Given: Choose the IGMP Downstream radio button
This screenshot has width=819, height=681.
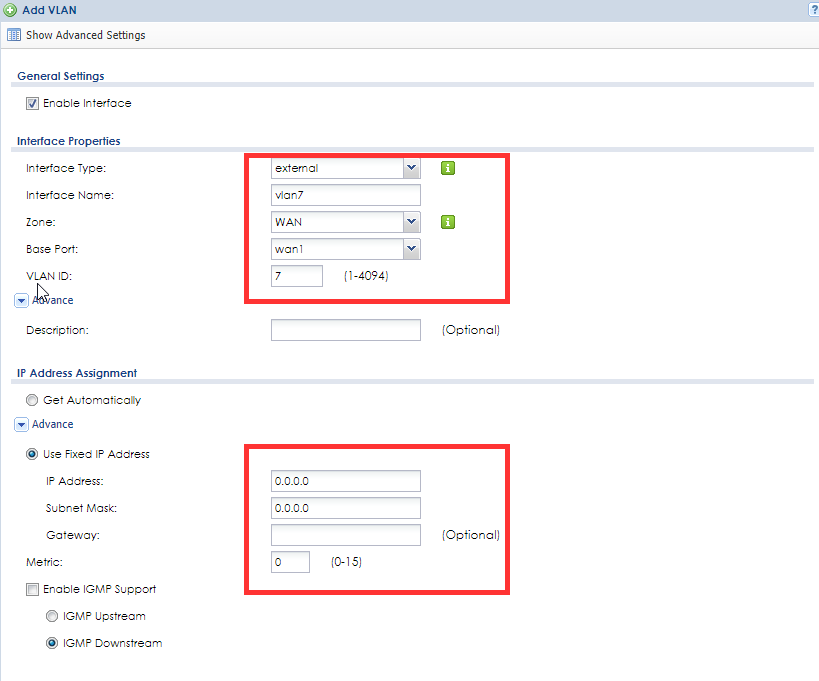Looking at the screenshot, I should pyautogui.click(x=52, y=643).
